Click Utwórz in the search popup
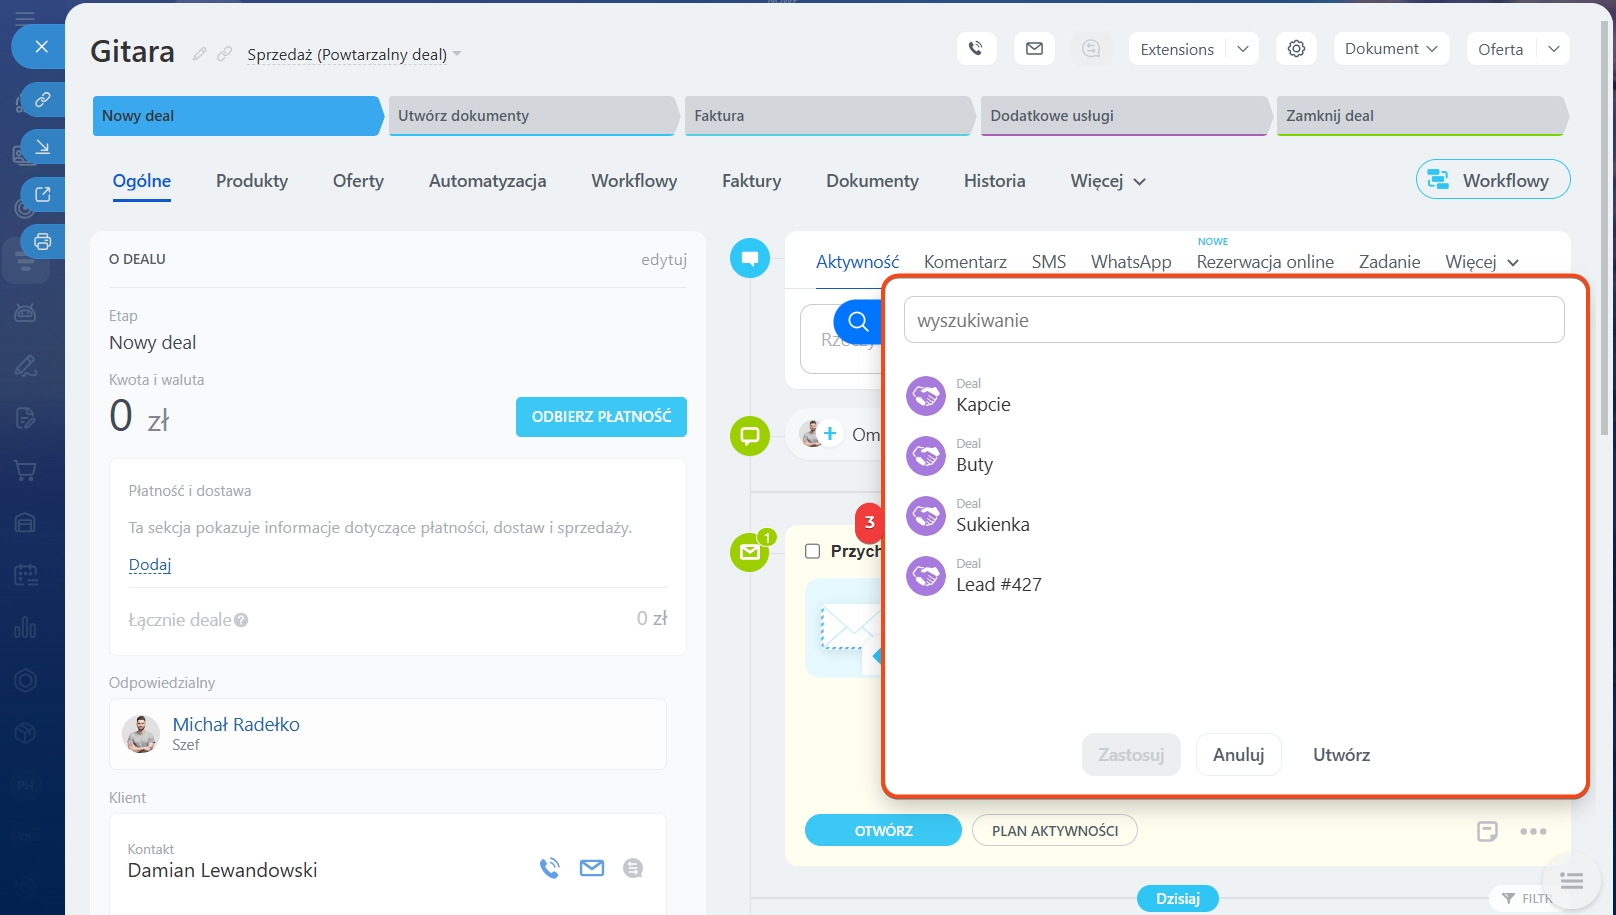This screenshot has height=915, width=1616. tap(1341, 755)
